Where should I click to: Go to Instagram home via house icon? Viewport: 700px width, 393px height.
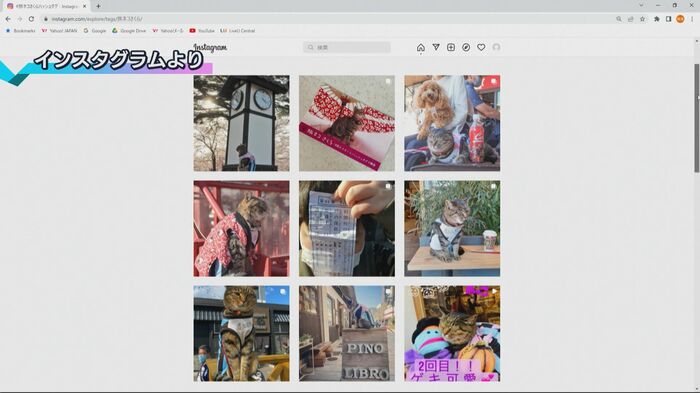[421, 47]
